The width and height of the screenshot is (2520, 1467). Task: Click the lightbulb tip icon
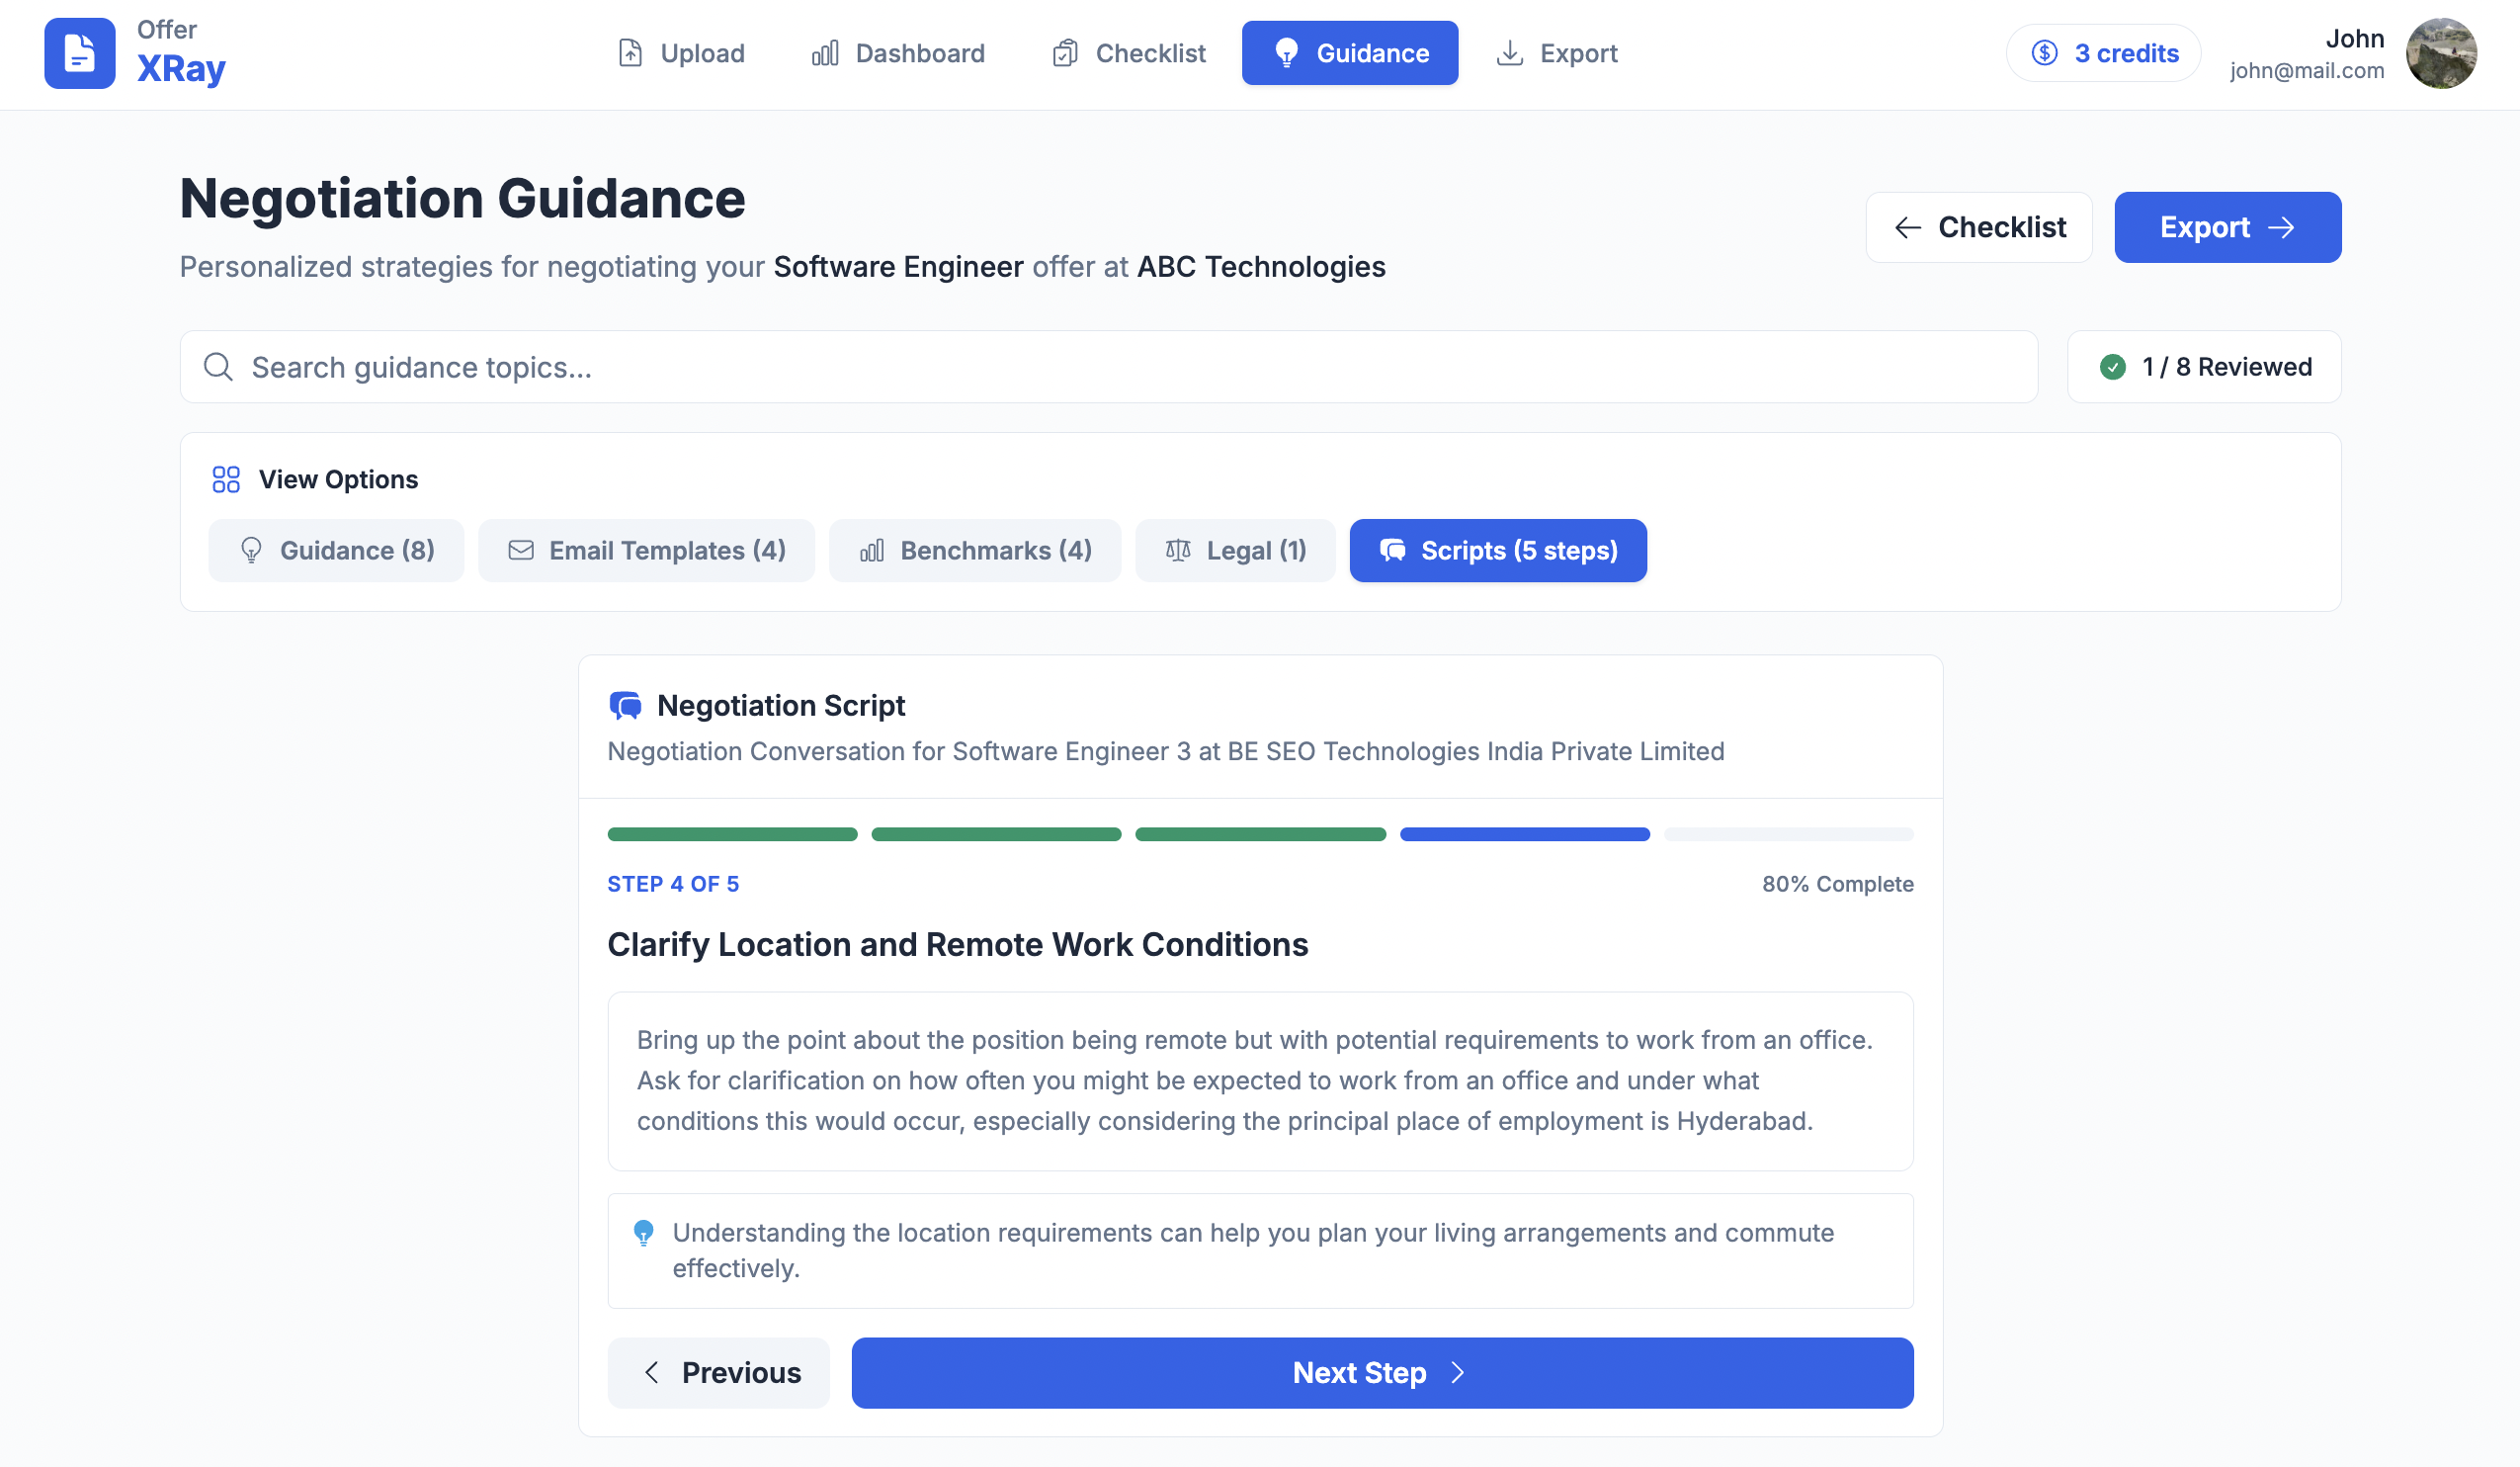click(644, 1232)
